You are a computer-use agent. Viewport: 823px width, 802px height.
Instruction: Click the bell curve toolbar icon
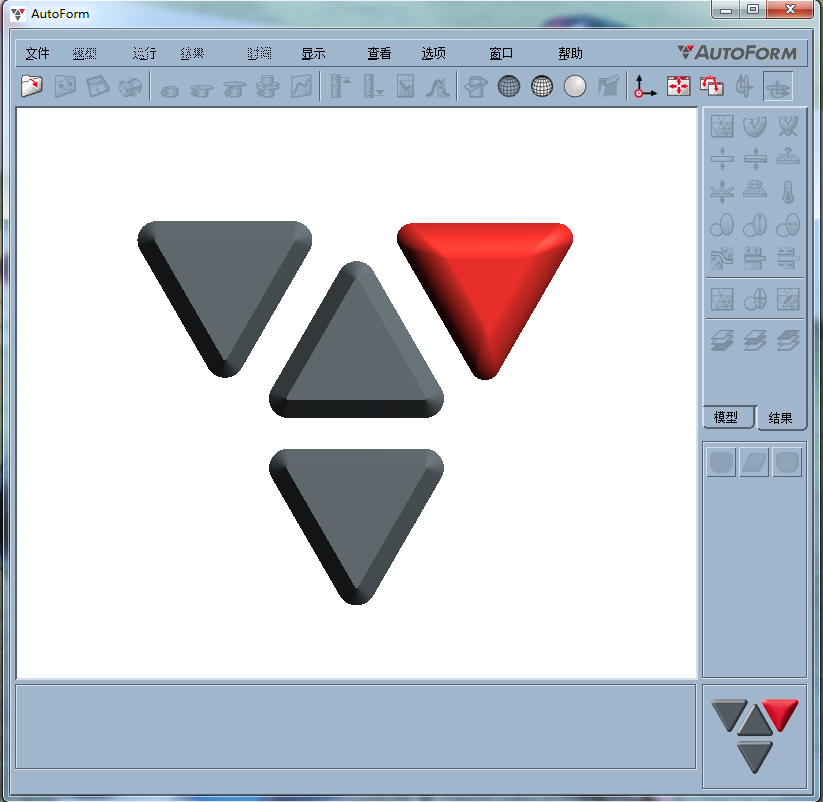(438, 86)
